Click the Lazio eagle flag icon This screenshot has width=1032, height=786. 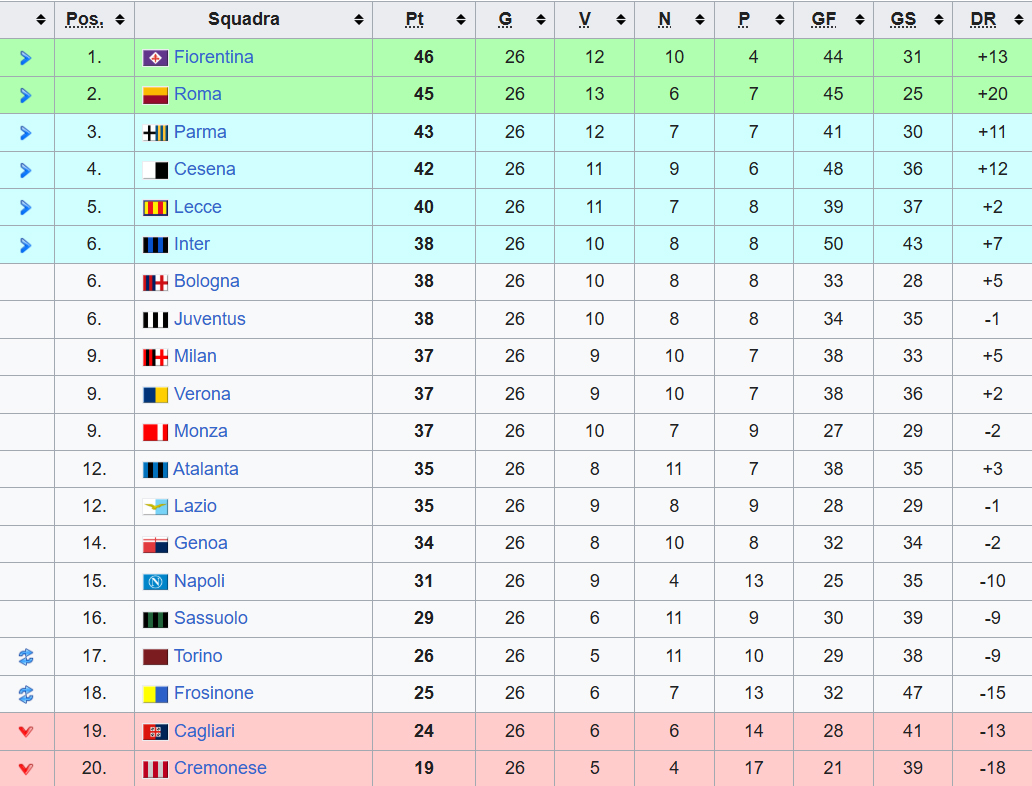(155, 507)
